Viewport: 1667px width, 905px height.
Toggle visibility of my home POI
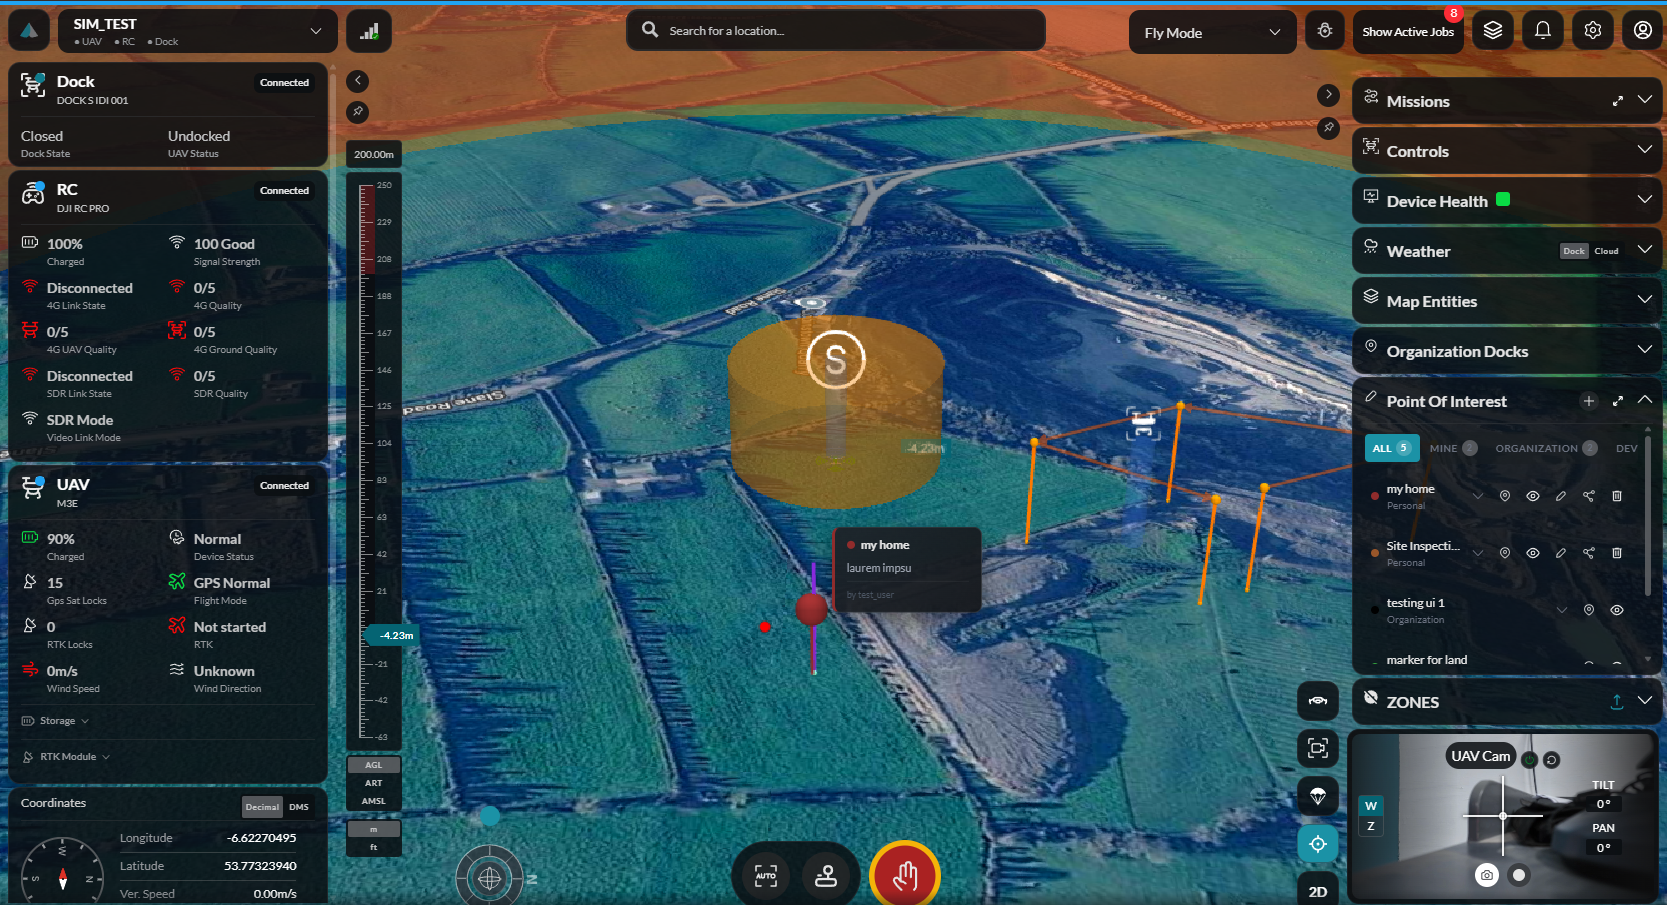point(1533,496)
